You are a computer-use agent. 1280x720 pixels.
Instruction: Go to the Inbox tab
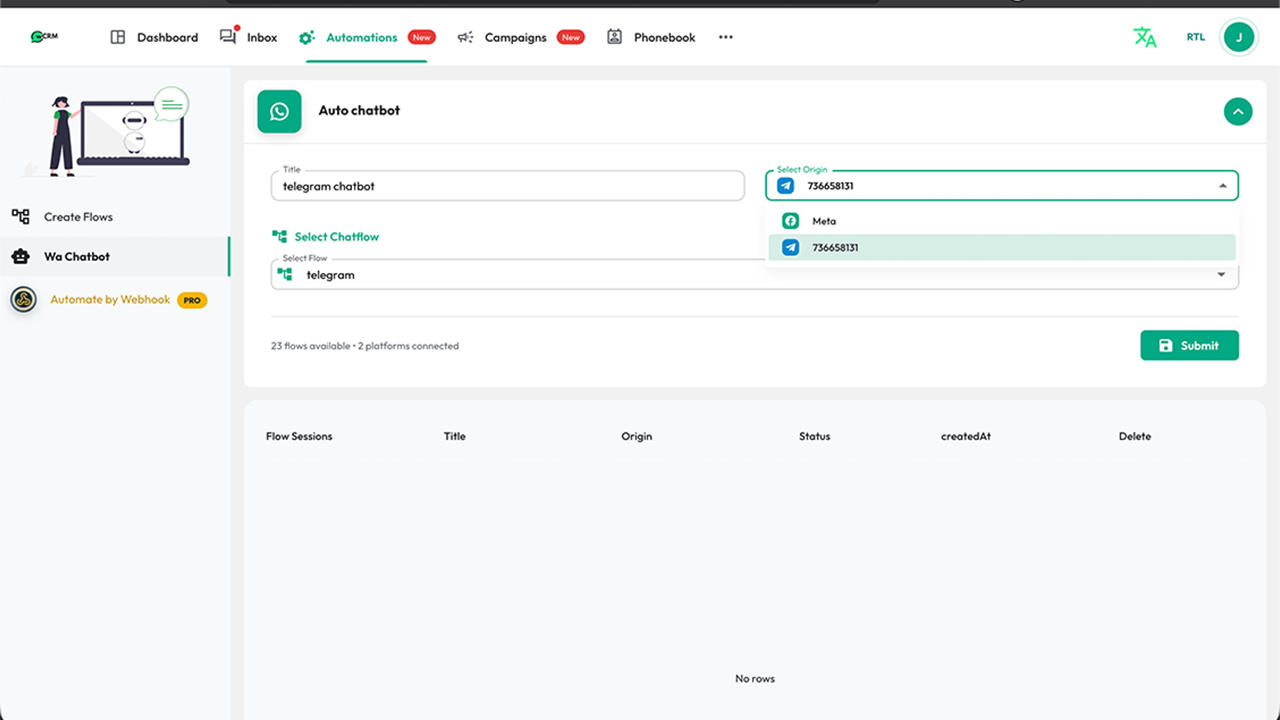pyautogui.click(x=248, y=37)
